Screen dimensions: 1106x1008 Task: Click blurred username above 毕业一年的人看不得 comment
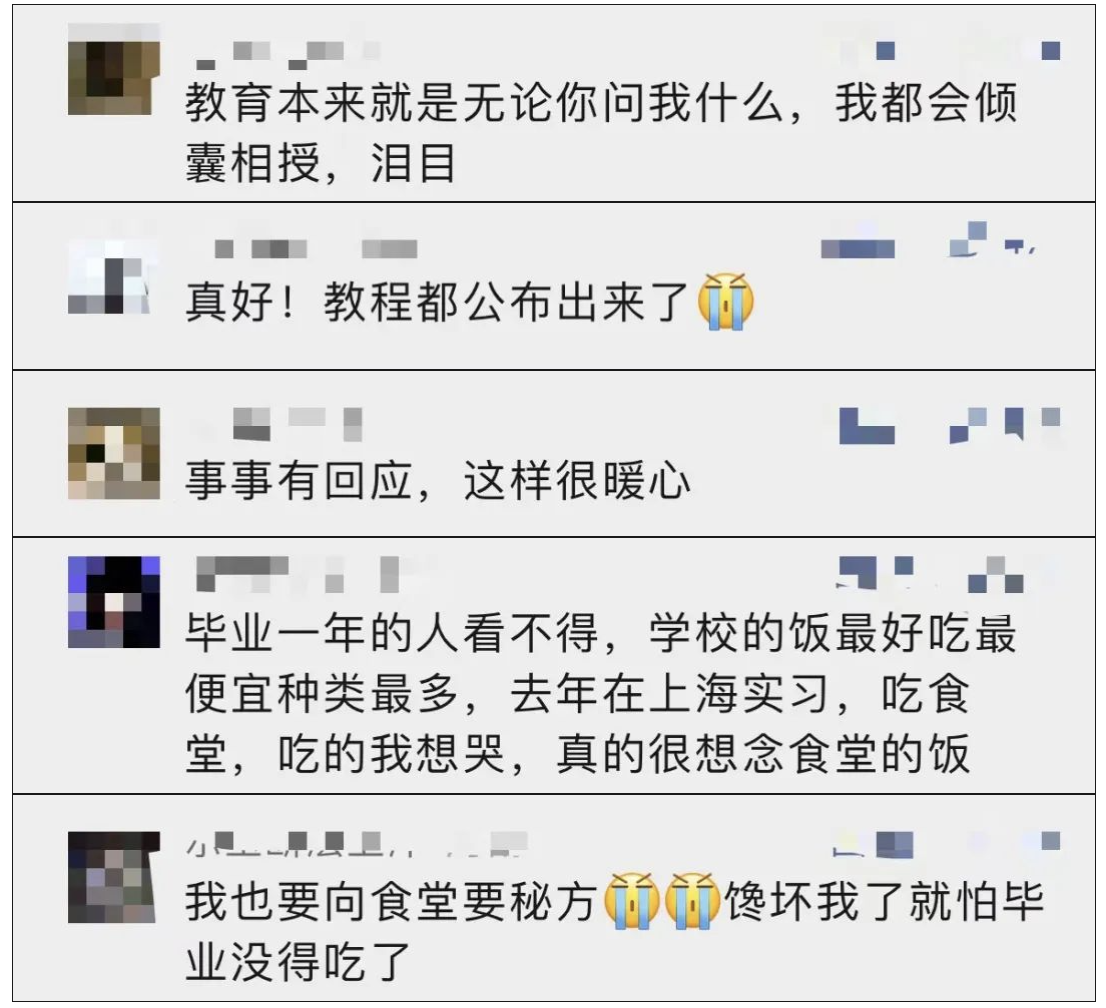[x=296, y=573]
